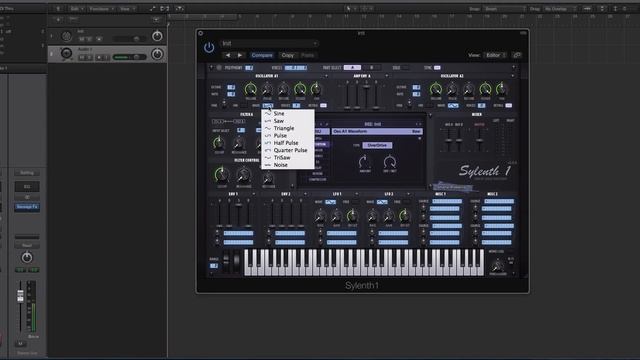Open Logic Edit menu in tracks area
The width and height of the screenshot is (640, 360).
click(76, 9)
